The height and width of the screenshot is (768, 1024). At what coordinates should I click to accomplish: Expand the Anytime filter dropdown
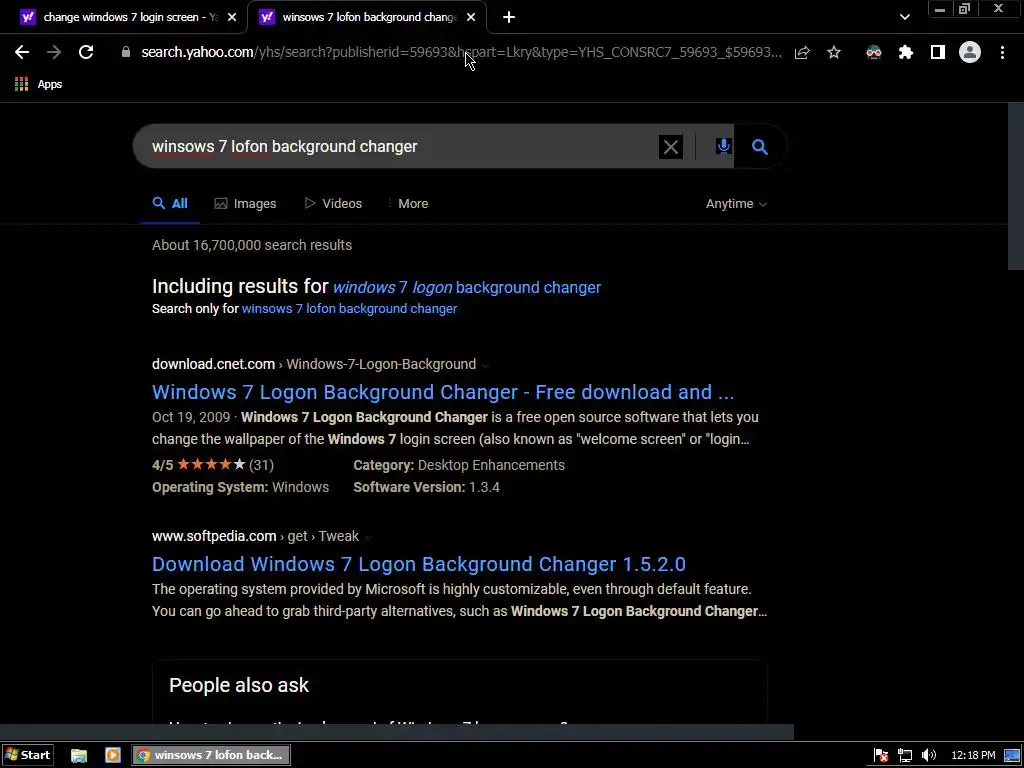[x=736, y=204]
